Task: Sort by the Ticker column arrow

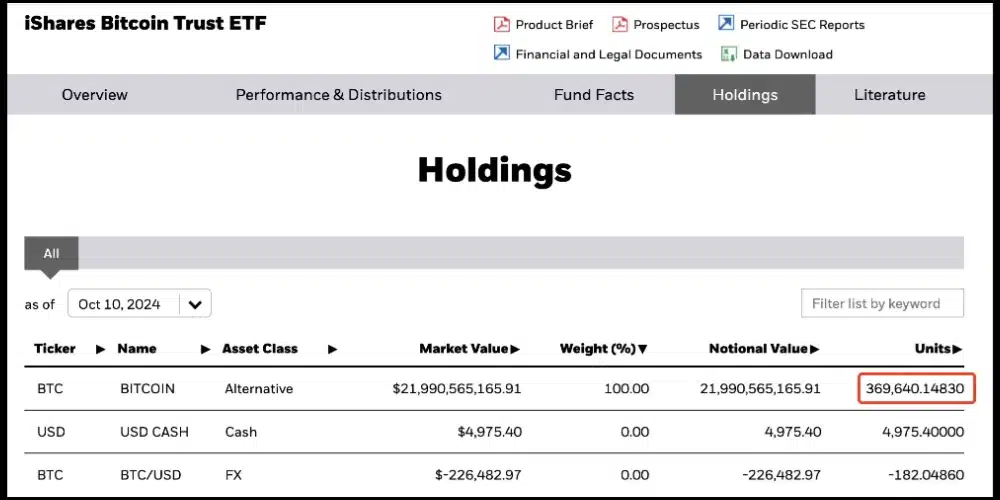Action: click(100, 349)
